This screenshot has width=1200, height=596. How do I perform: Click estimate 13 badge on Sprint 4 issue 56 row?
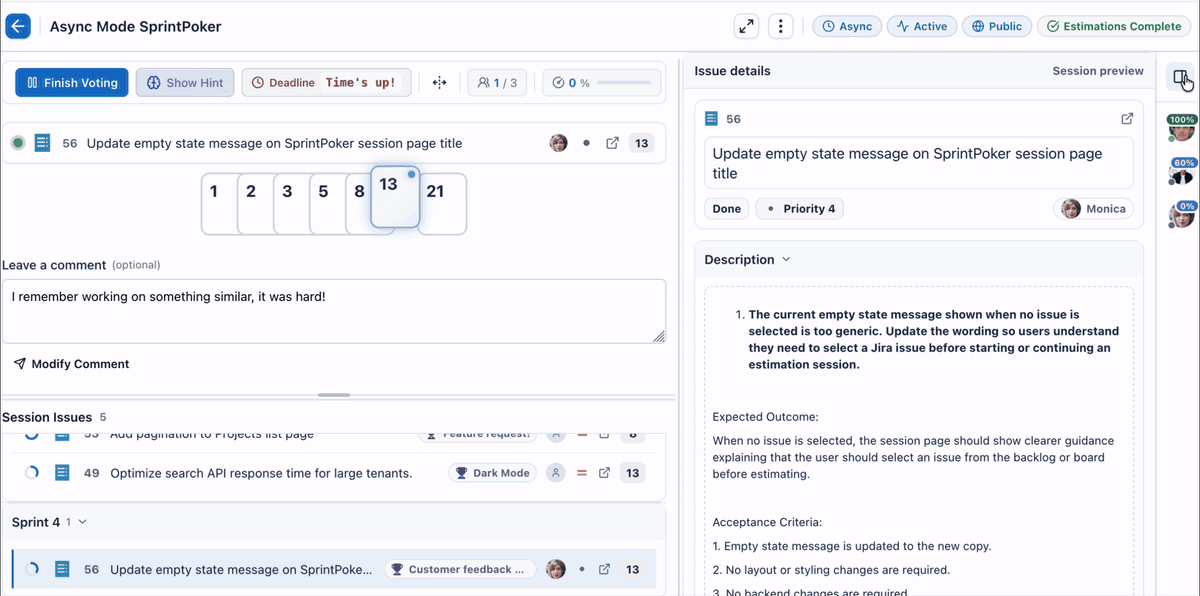pos(633,569)
